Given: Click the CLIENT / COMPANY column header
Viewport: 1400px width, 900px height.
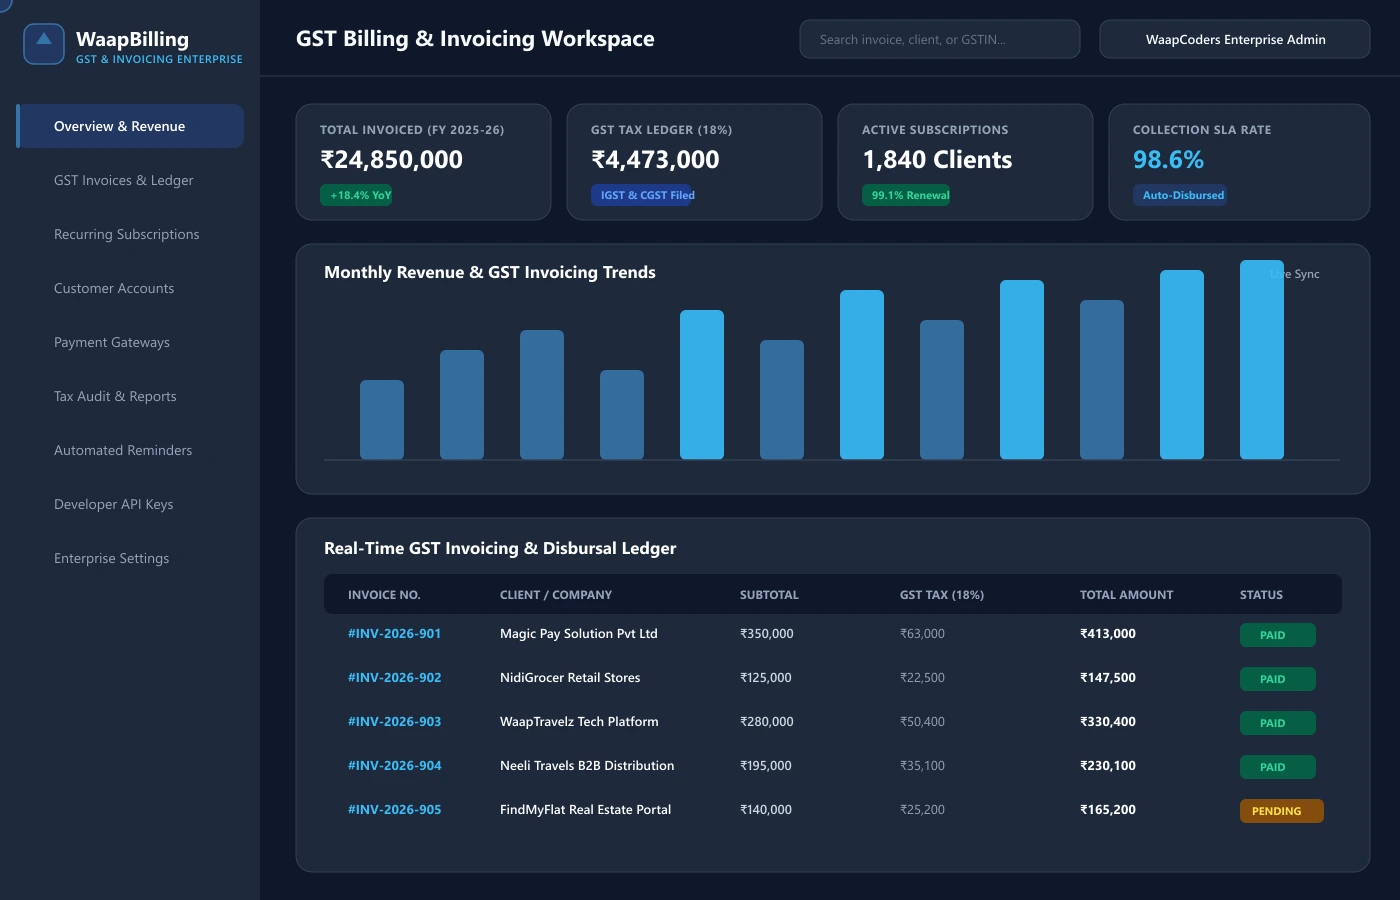Looking at the screenshot, I should [x=556, y=594].
